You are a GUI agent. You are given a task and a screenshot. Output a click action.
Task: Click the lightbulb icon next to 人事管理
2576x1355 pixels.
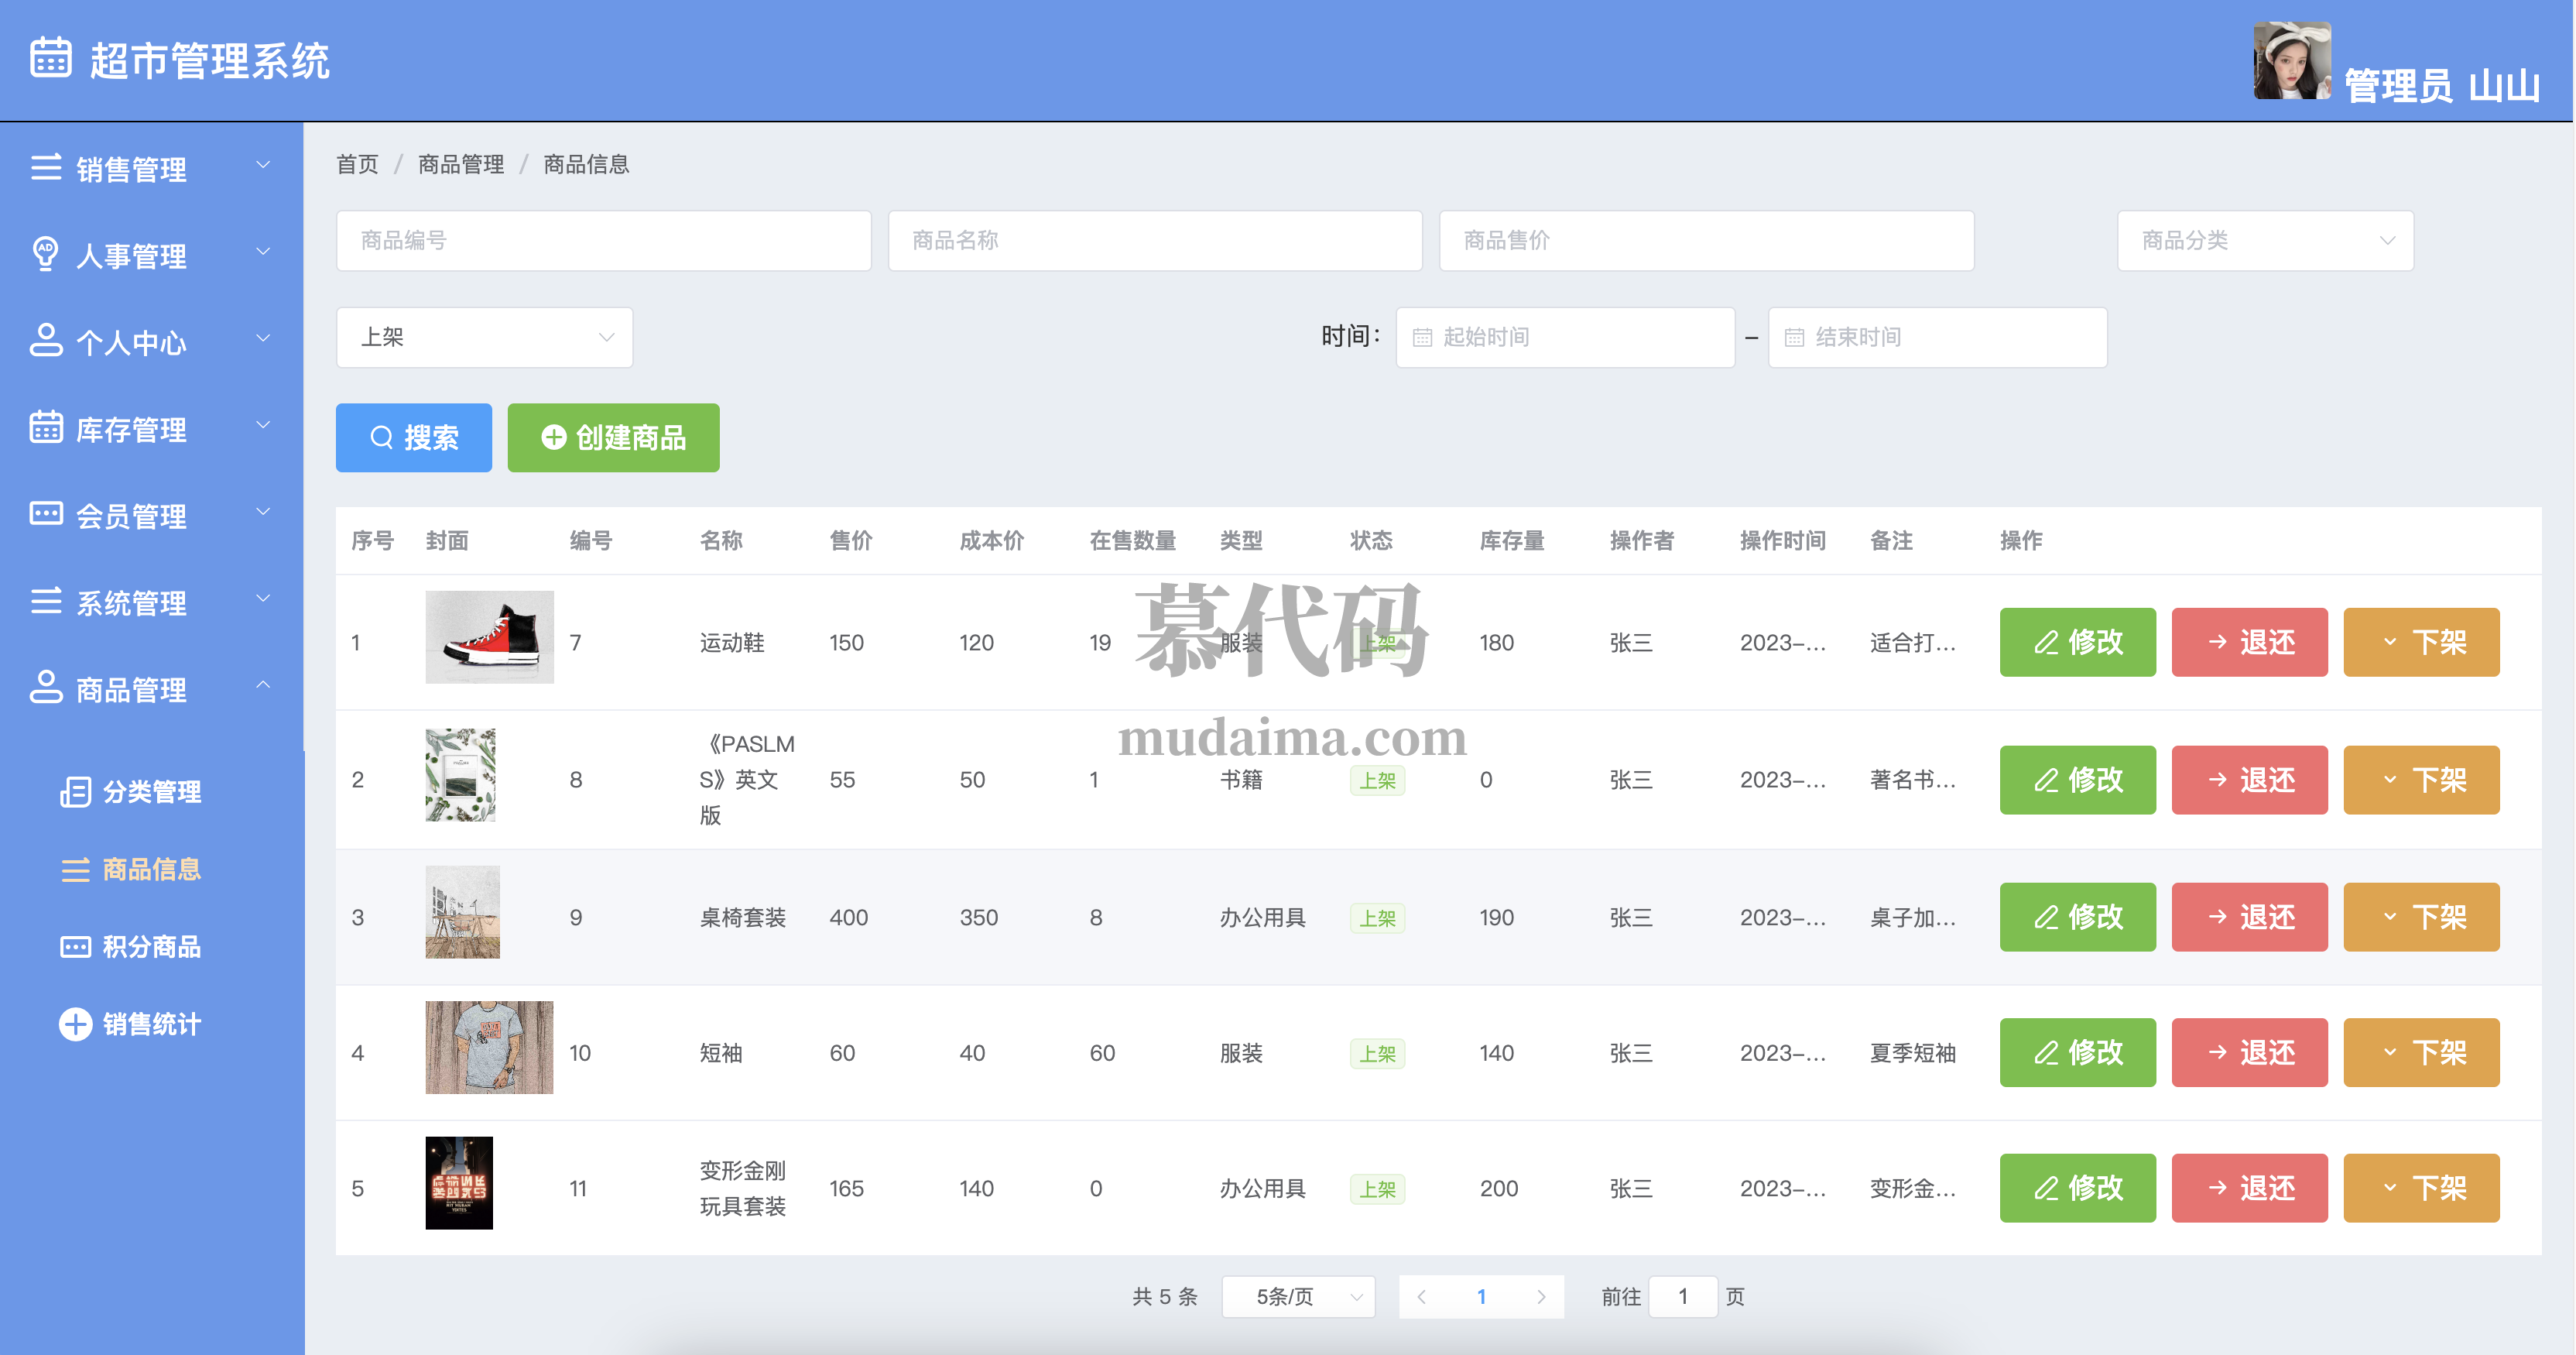point(45,253)
